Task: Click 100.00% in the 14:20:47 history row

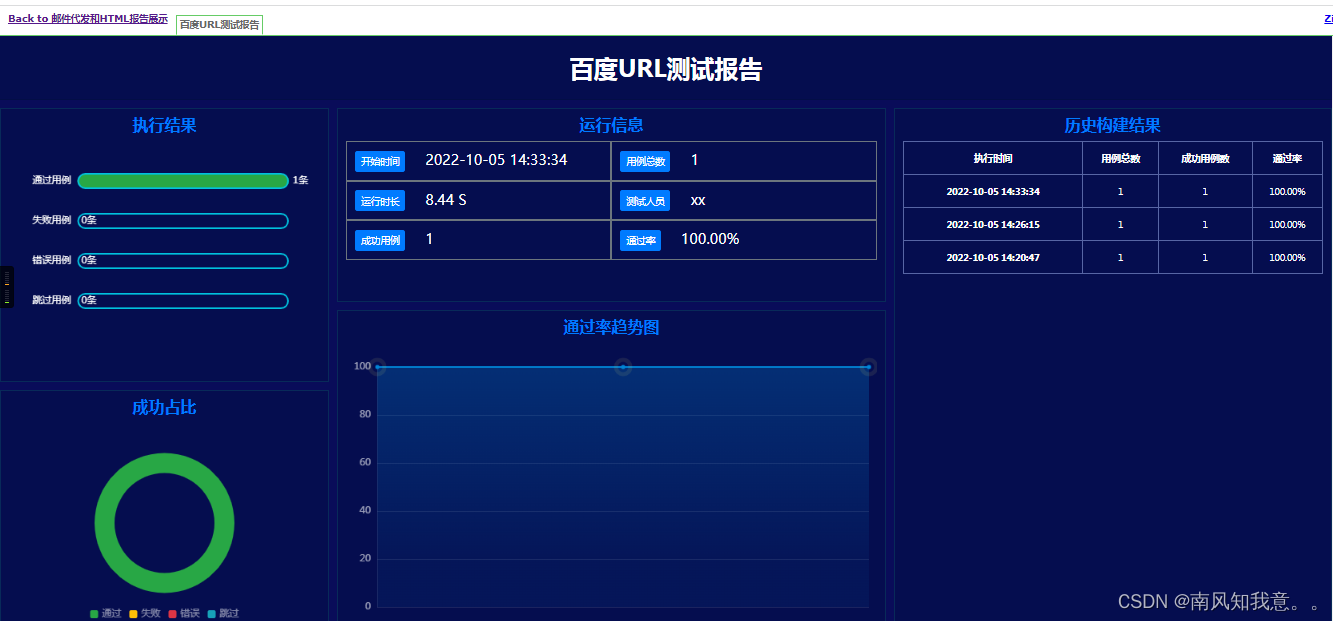Action: coord(1287,258)
